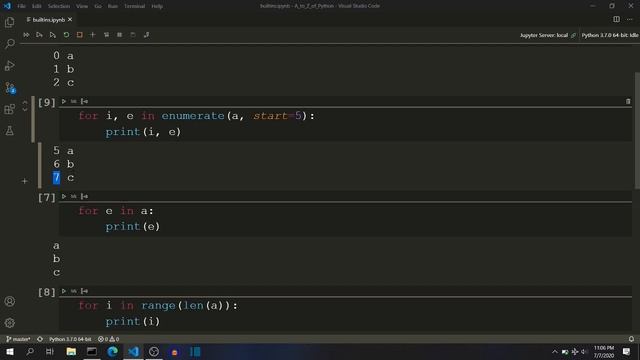This screenshot has width=640, height=360.
Task: Open File Explorer from the taskbar
Action: pos(71,352)
